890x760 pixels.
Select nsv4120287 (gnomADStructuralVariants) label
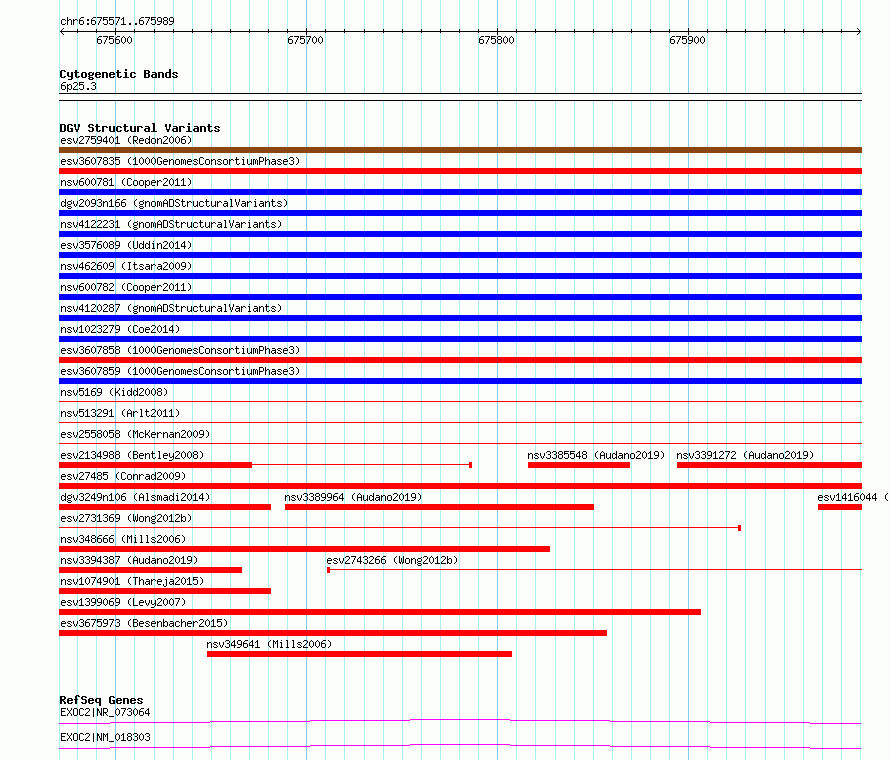(x=171, y=308)
